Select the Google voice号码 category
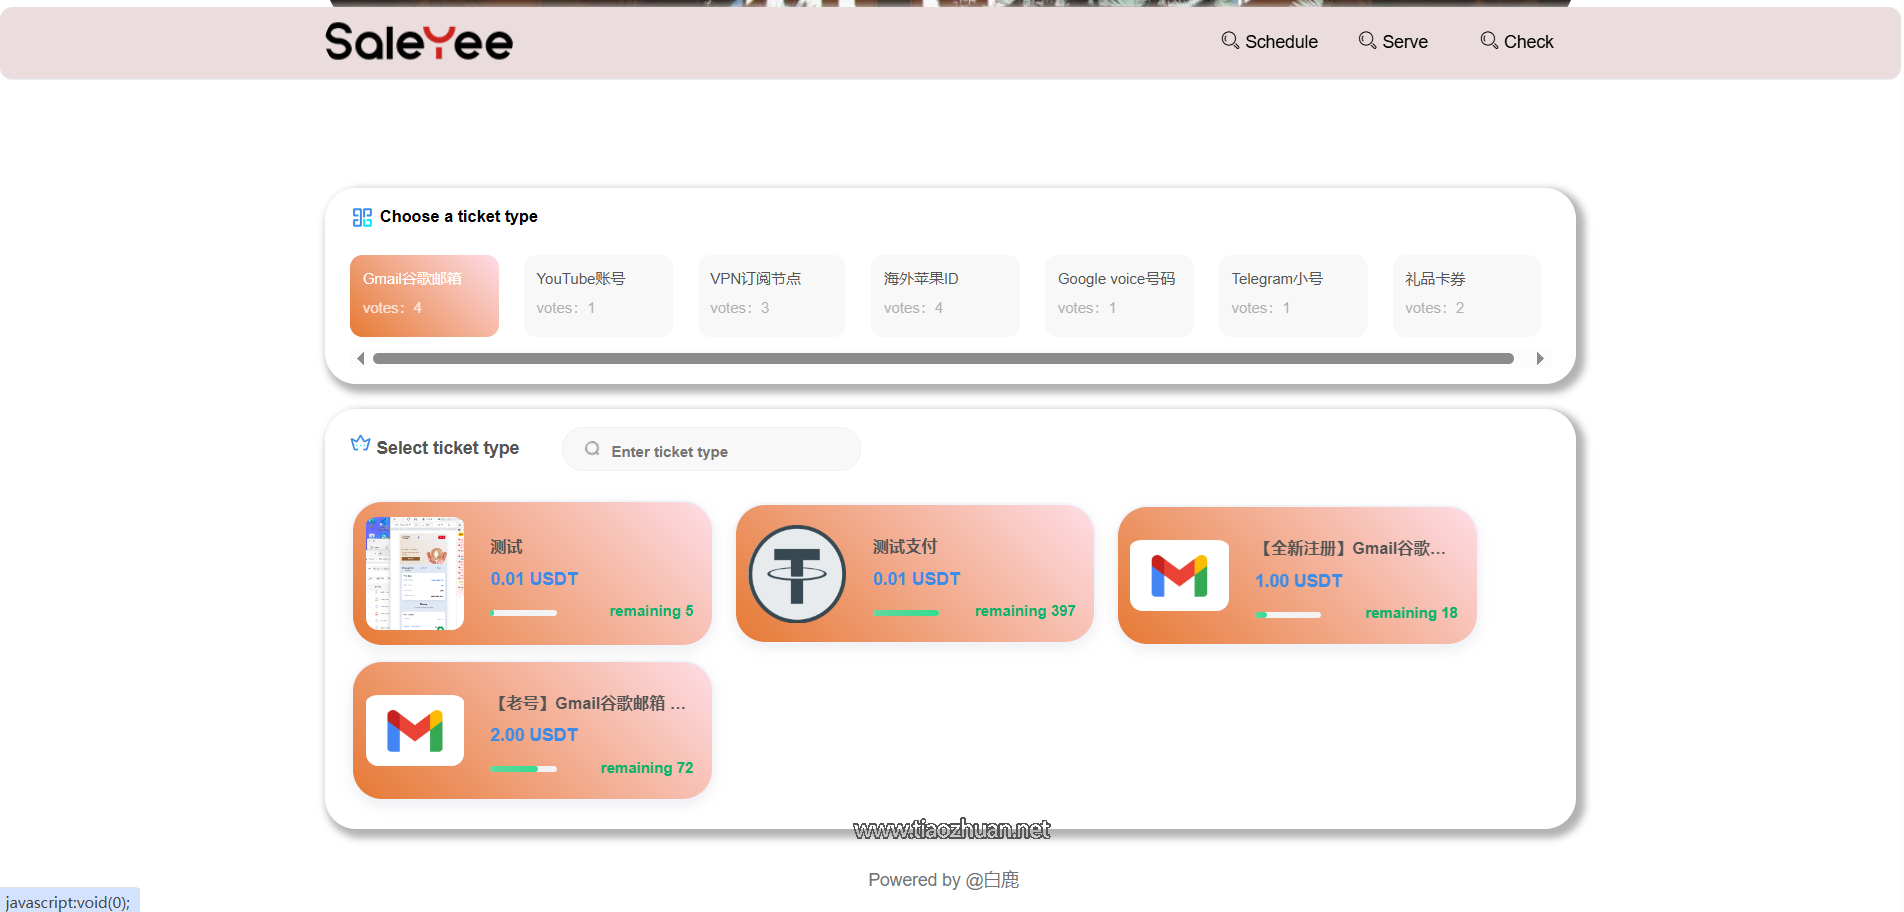This screenshot has height=912, width=1904. (1119, 295)
